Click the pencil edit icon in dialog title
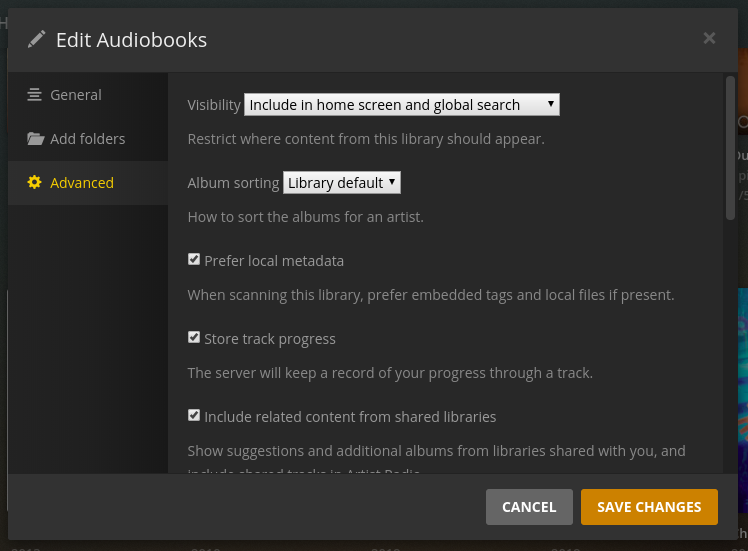This screenshot has height=551, width=748. point(37,39)
